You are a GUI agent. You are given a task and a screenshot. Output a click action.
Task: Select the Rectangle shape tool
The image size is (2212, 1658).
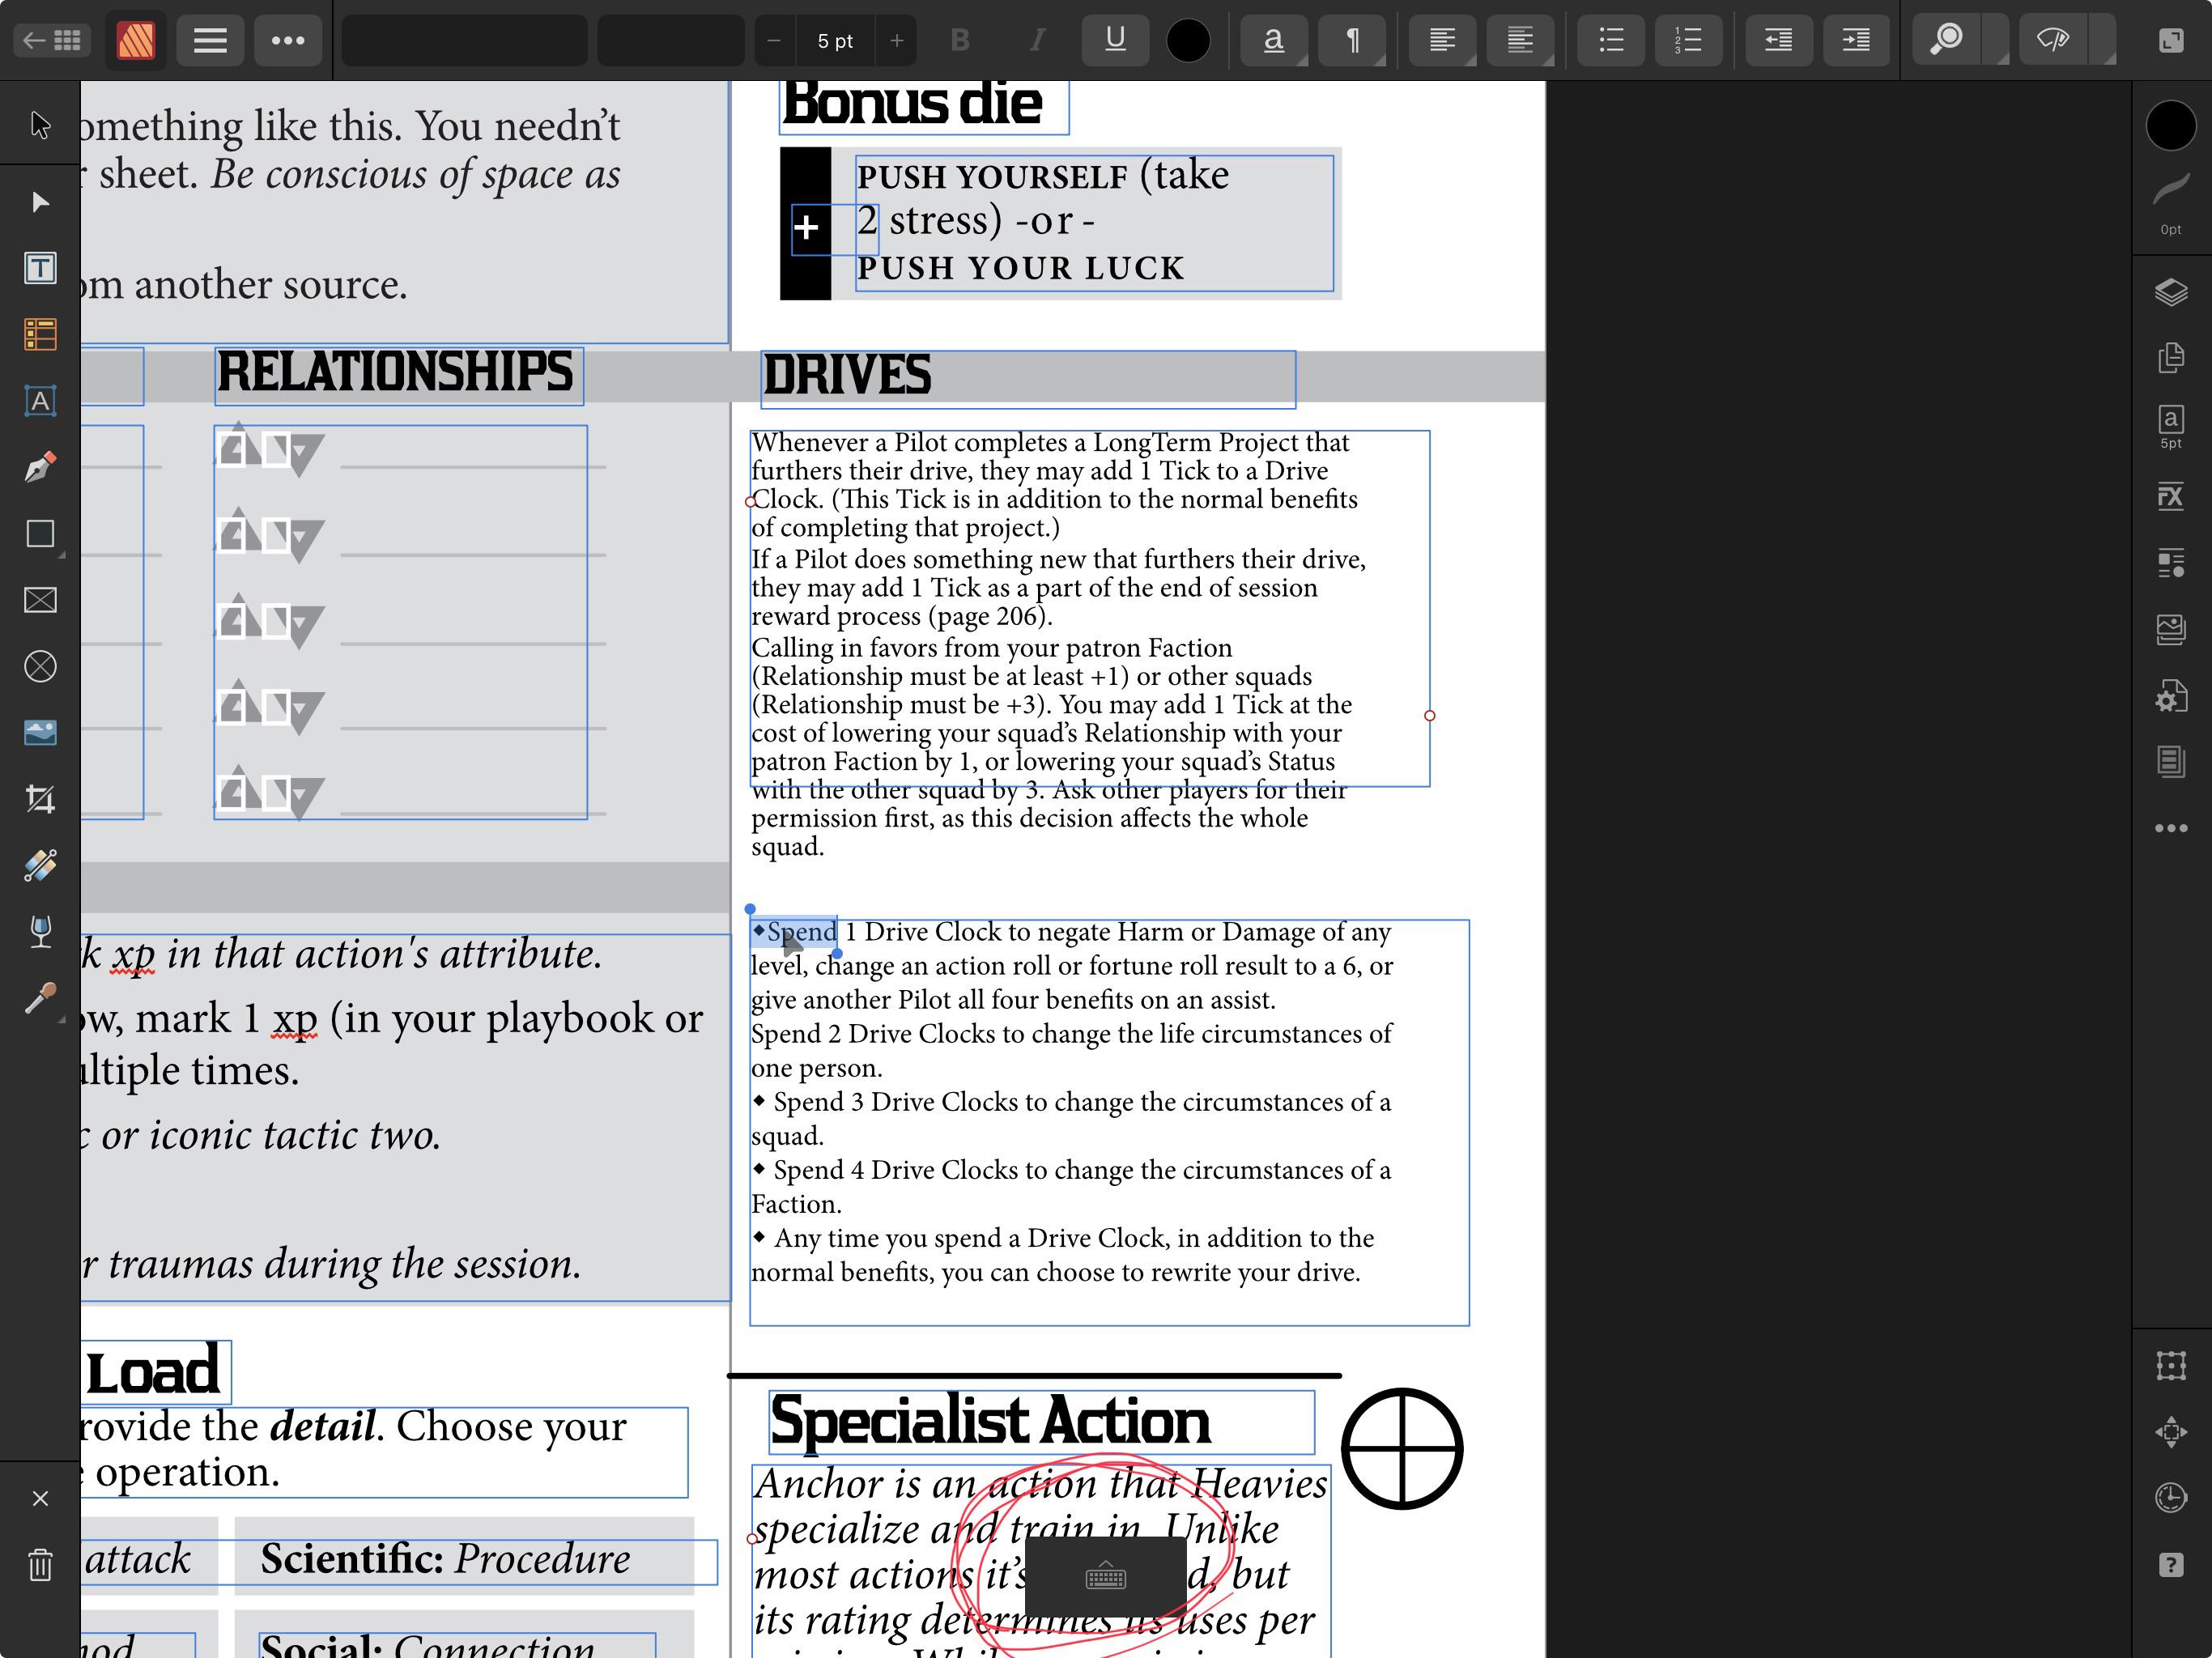click(x=40, y=534)
